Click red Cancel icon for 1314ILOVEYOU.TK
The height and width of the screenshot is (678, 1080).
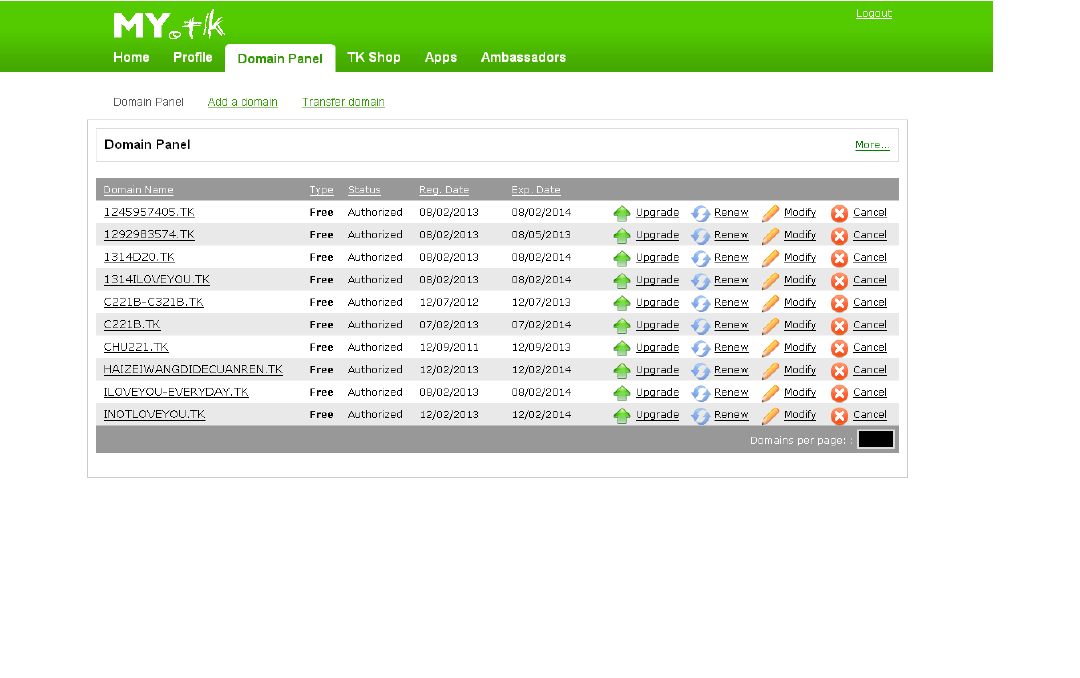839,281
